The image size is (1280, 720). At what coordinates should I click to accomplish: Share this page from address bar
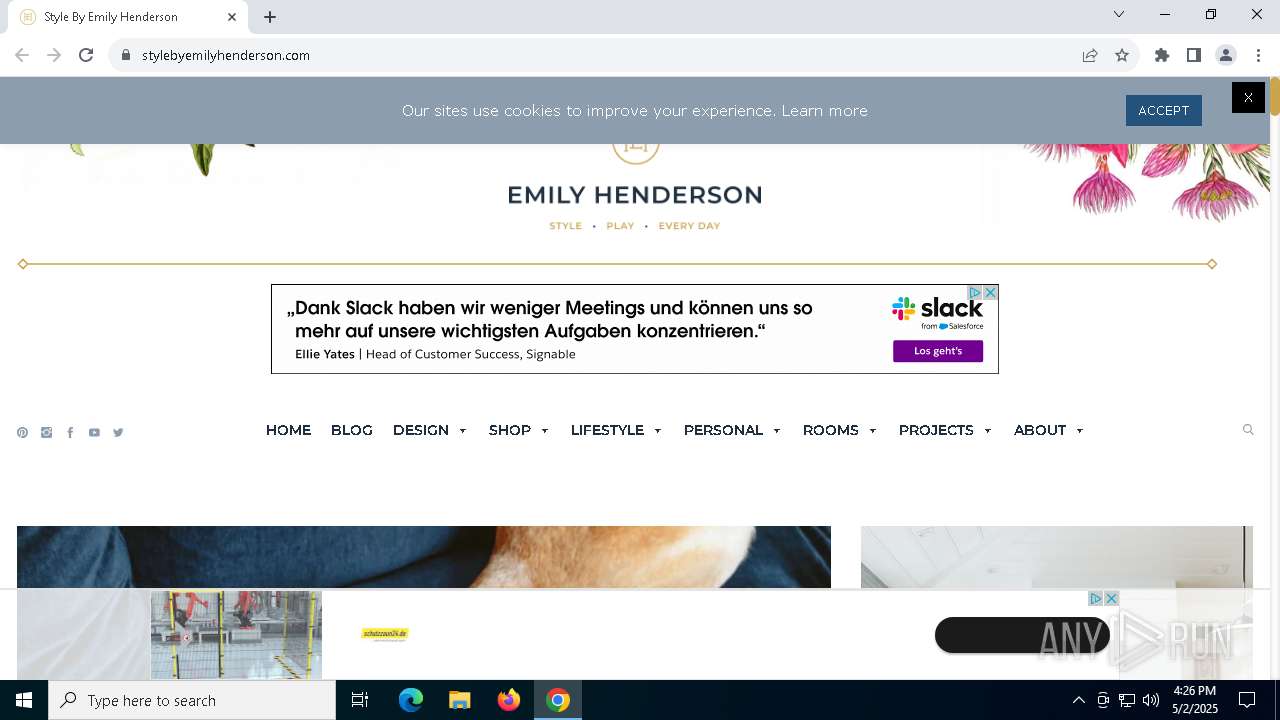1090,55
